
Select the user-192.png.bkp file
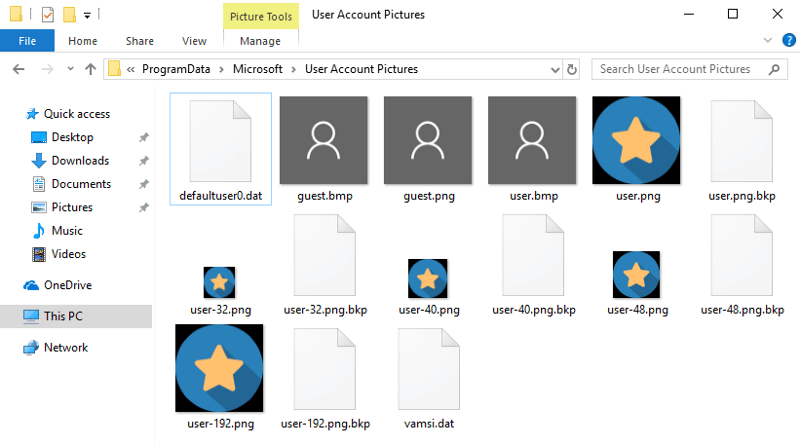(x=324, y=368)
